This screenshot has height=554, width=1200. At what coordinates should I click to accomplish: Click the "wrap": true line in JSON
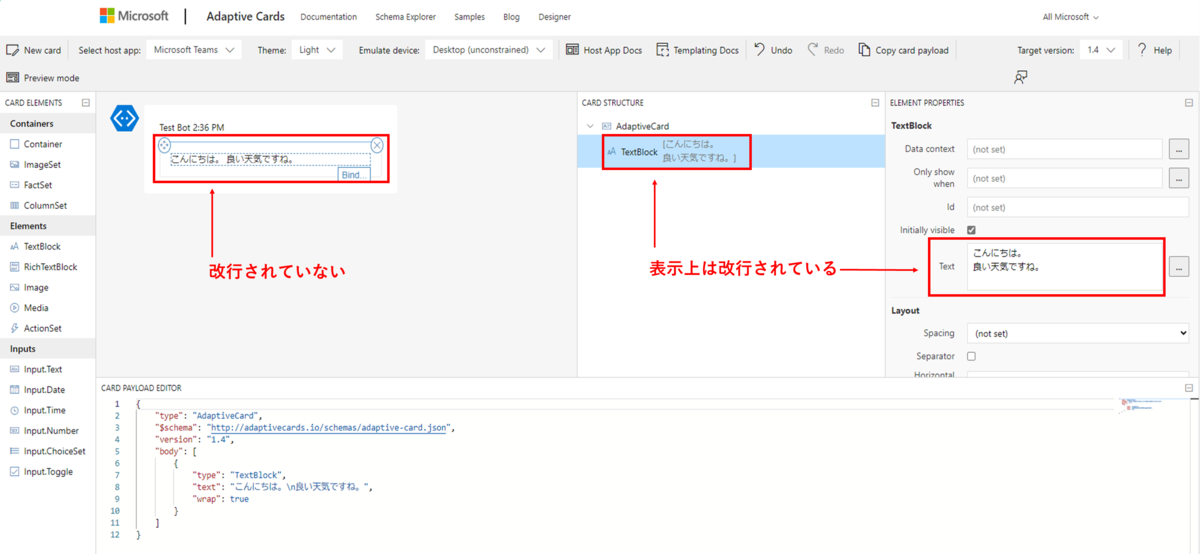tap(219, 499)
